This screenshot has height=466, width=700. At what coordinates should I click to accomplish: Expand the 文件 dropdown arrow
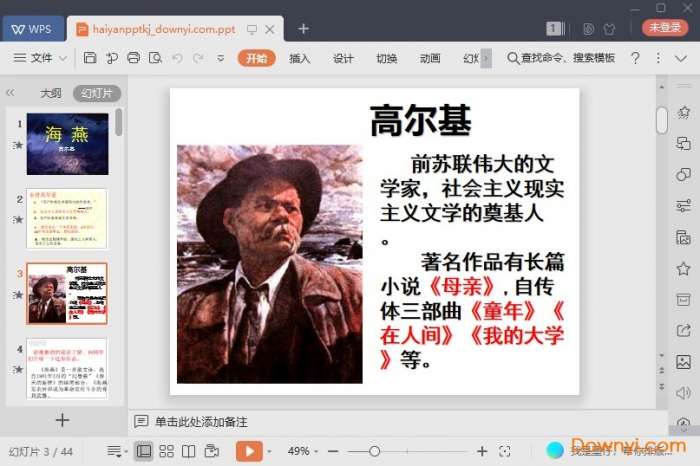(x=63, y=58)
